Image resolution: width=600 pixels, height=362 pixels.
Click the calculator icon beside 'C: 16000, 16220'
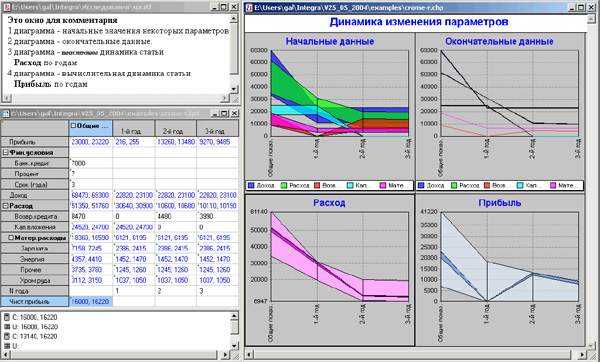click(x=7, y=317)
